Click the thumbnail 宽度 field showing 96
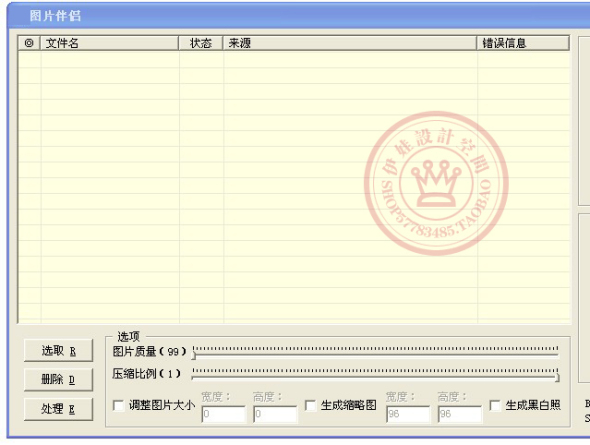Screen dimensions: 590x445 pos(408,414)
